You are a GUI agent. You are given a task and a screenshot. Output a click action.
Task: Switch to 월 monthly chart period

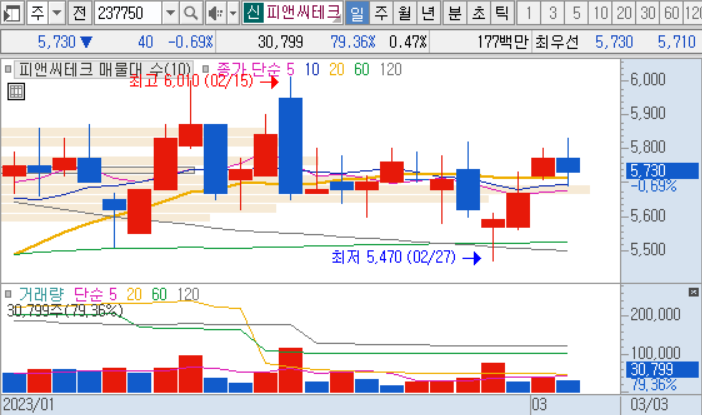tap(405, 13)
